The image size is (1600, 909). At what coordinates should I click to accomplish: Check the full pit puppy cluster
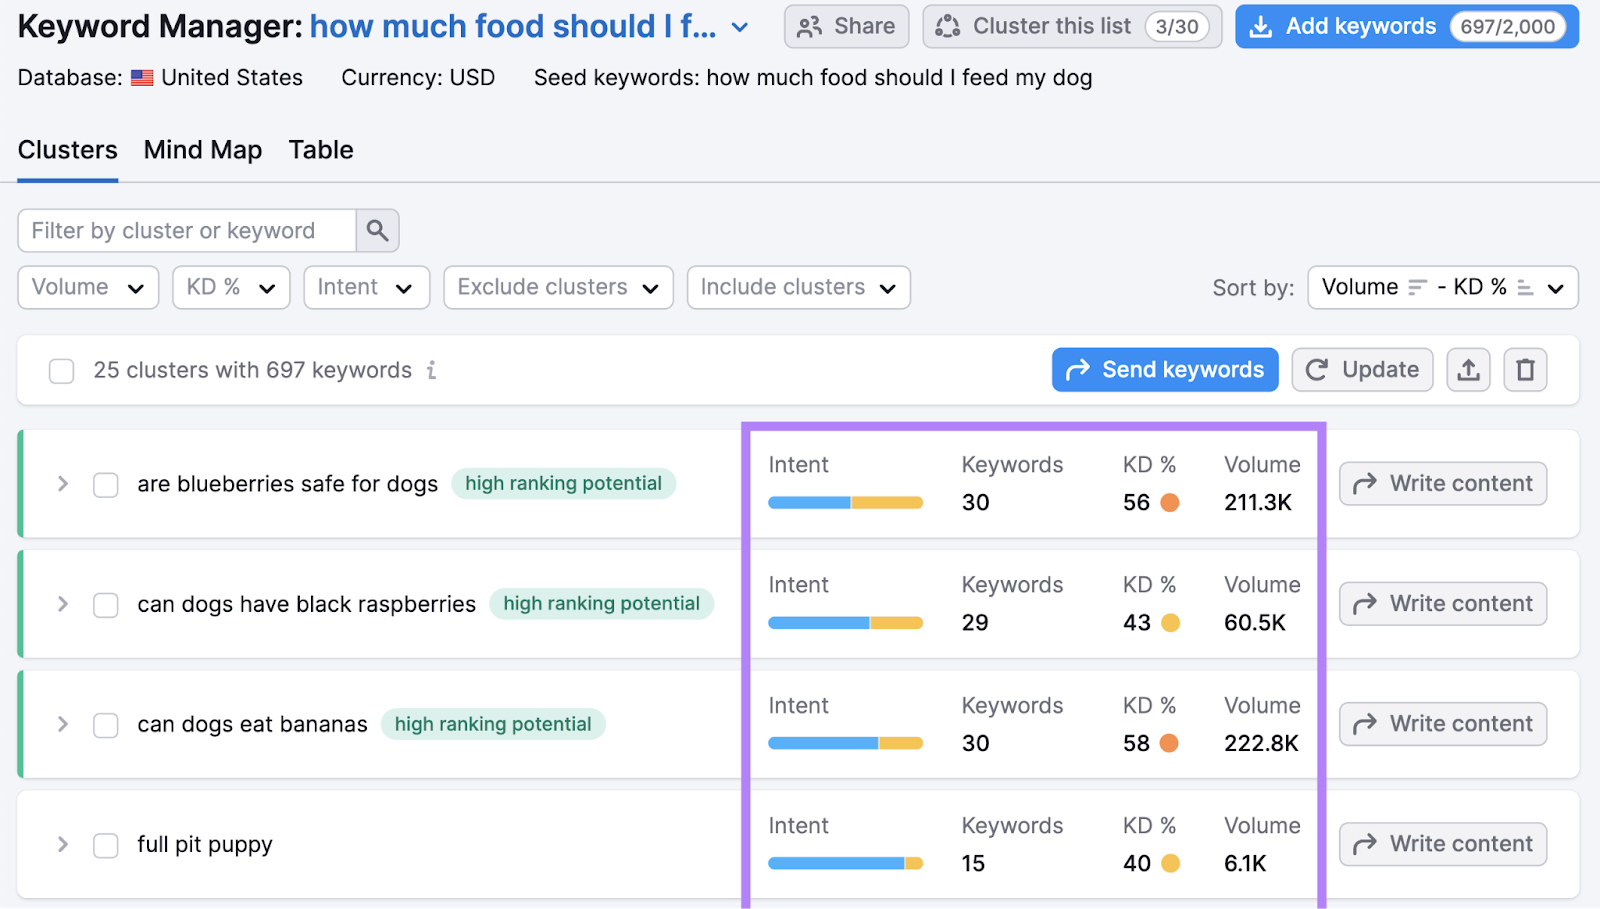point(106,845)
